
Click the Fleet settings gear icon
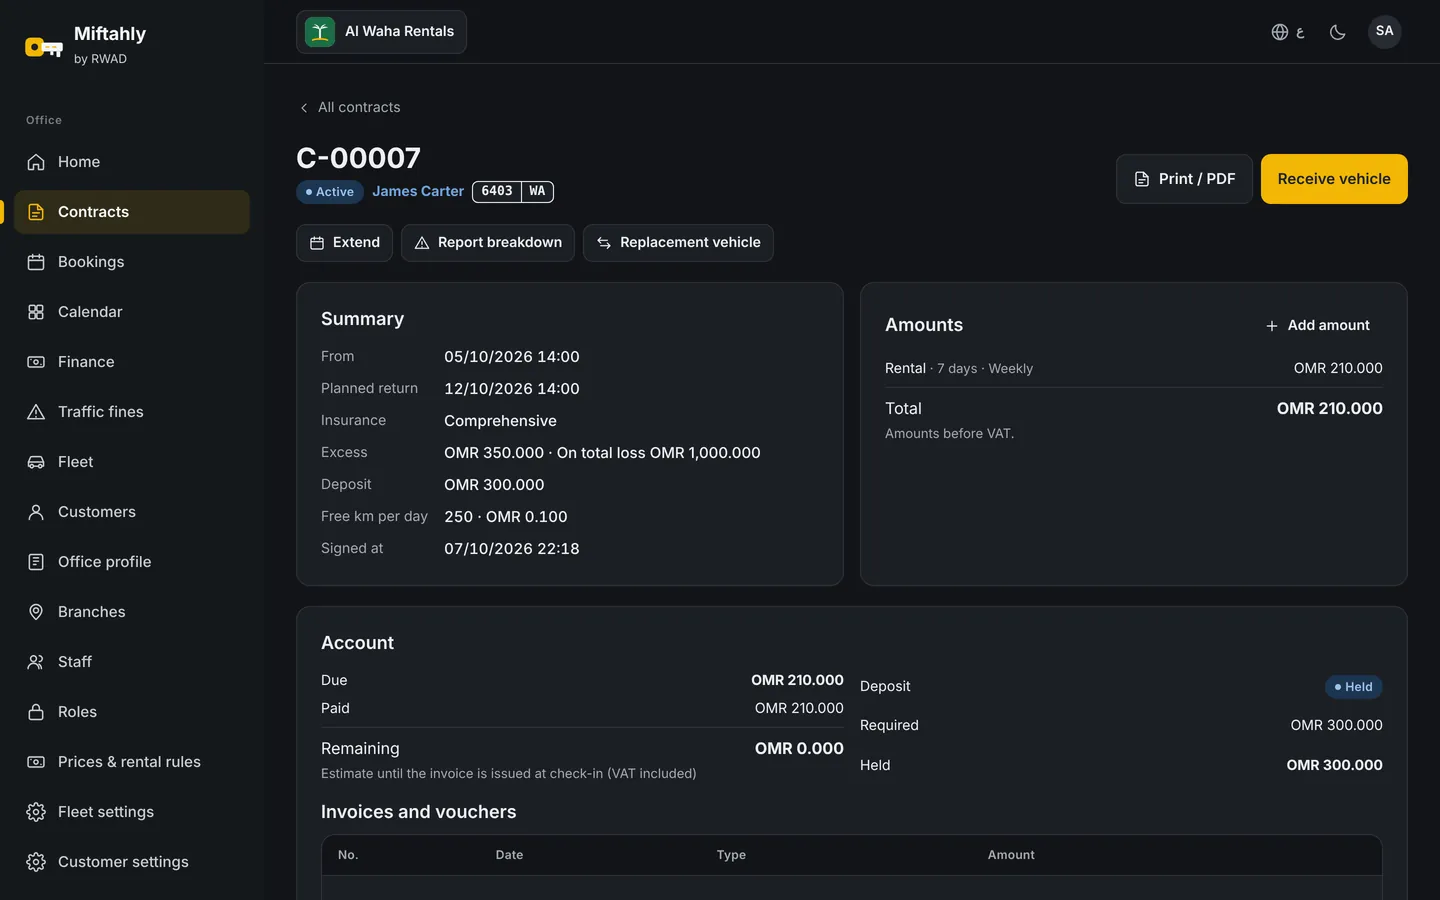pos(36,812)
